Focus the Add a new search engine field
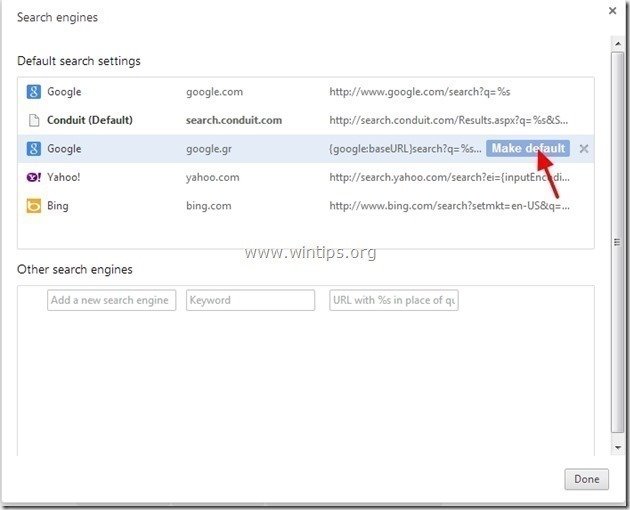Image resolution: width=630 pixels, height=510 pixels. (111, 300)
